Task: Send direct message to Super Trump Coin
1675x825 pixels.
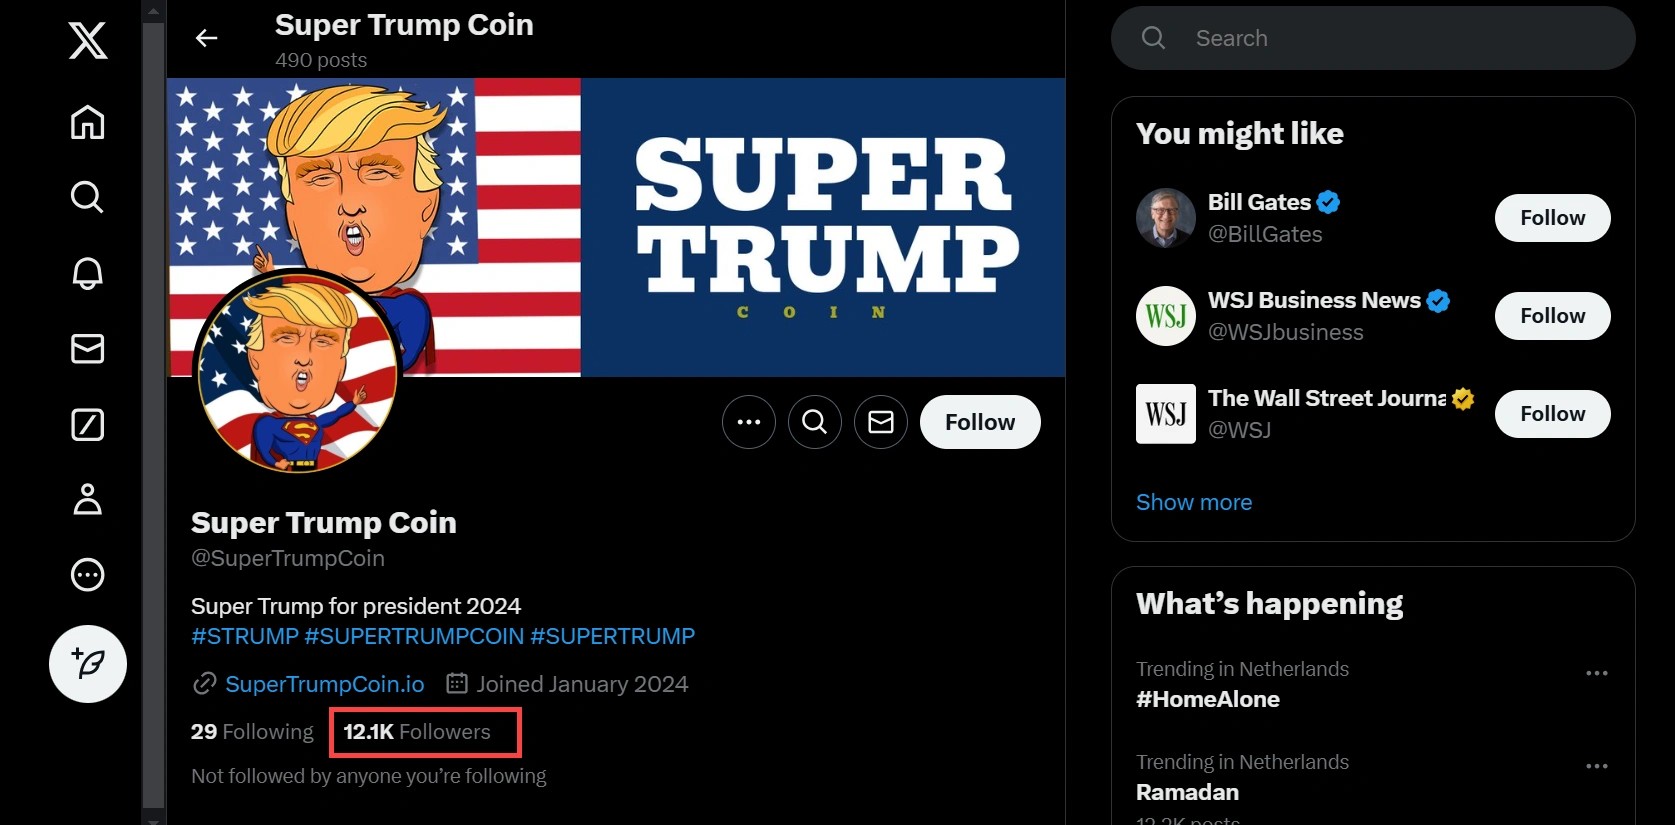Action: [881, 422]
